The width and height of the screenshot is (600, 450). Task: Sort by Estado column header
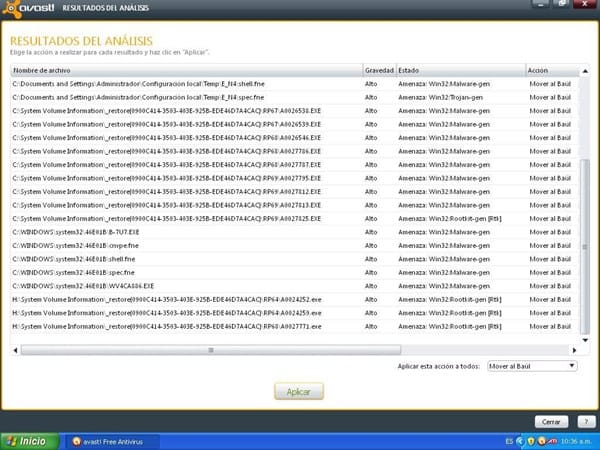click(461, 70)
